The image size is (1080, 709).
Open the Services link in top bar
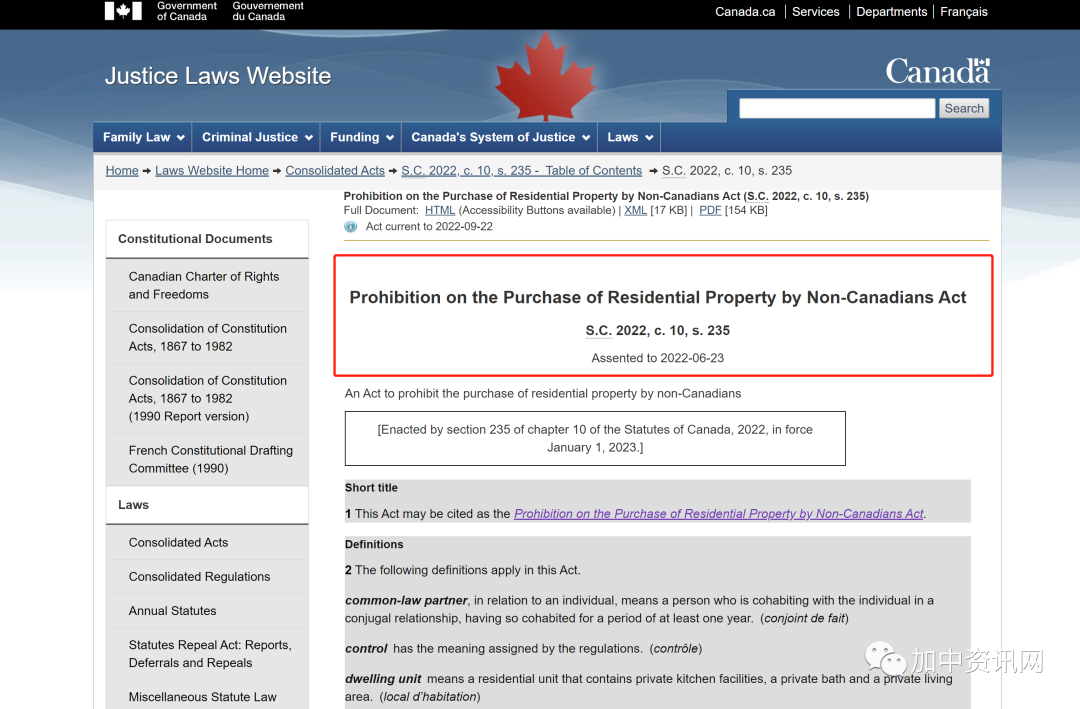coord(816,12)
